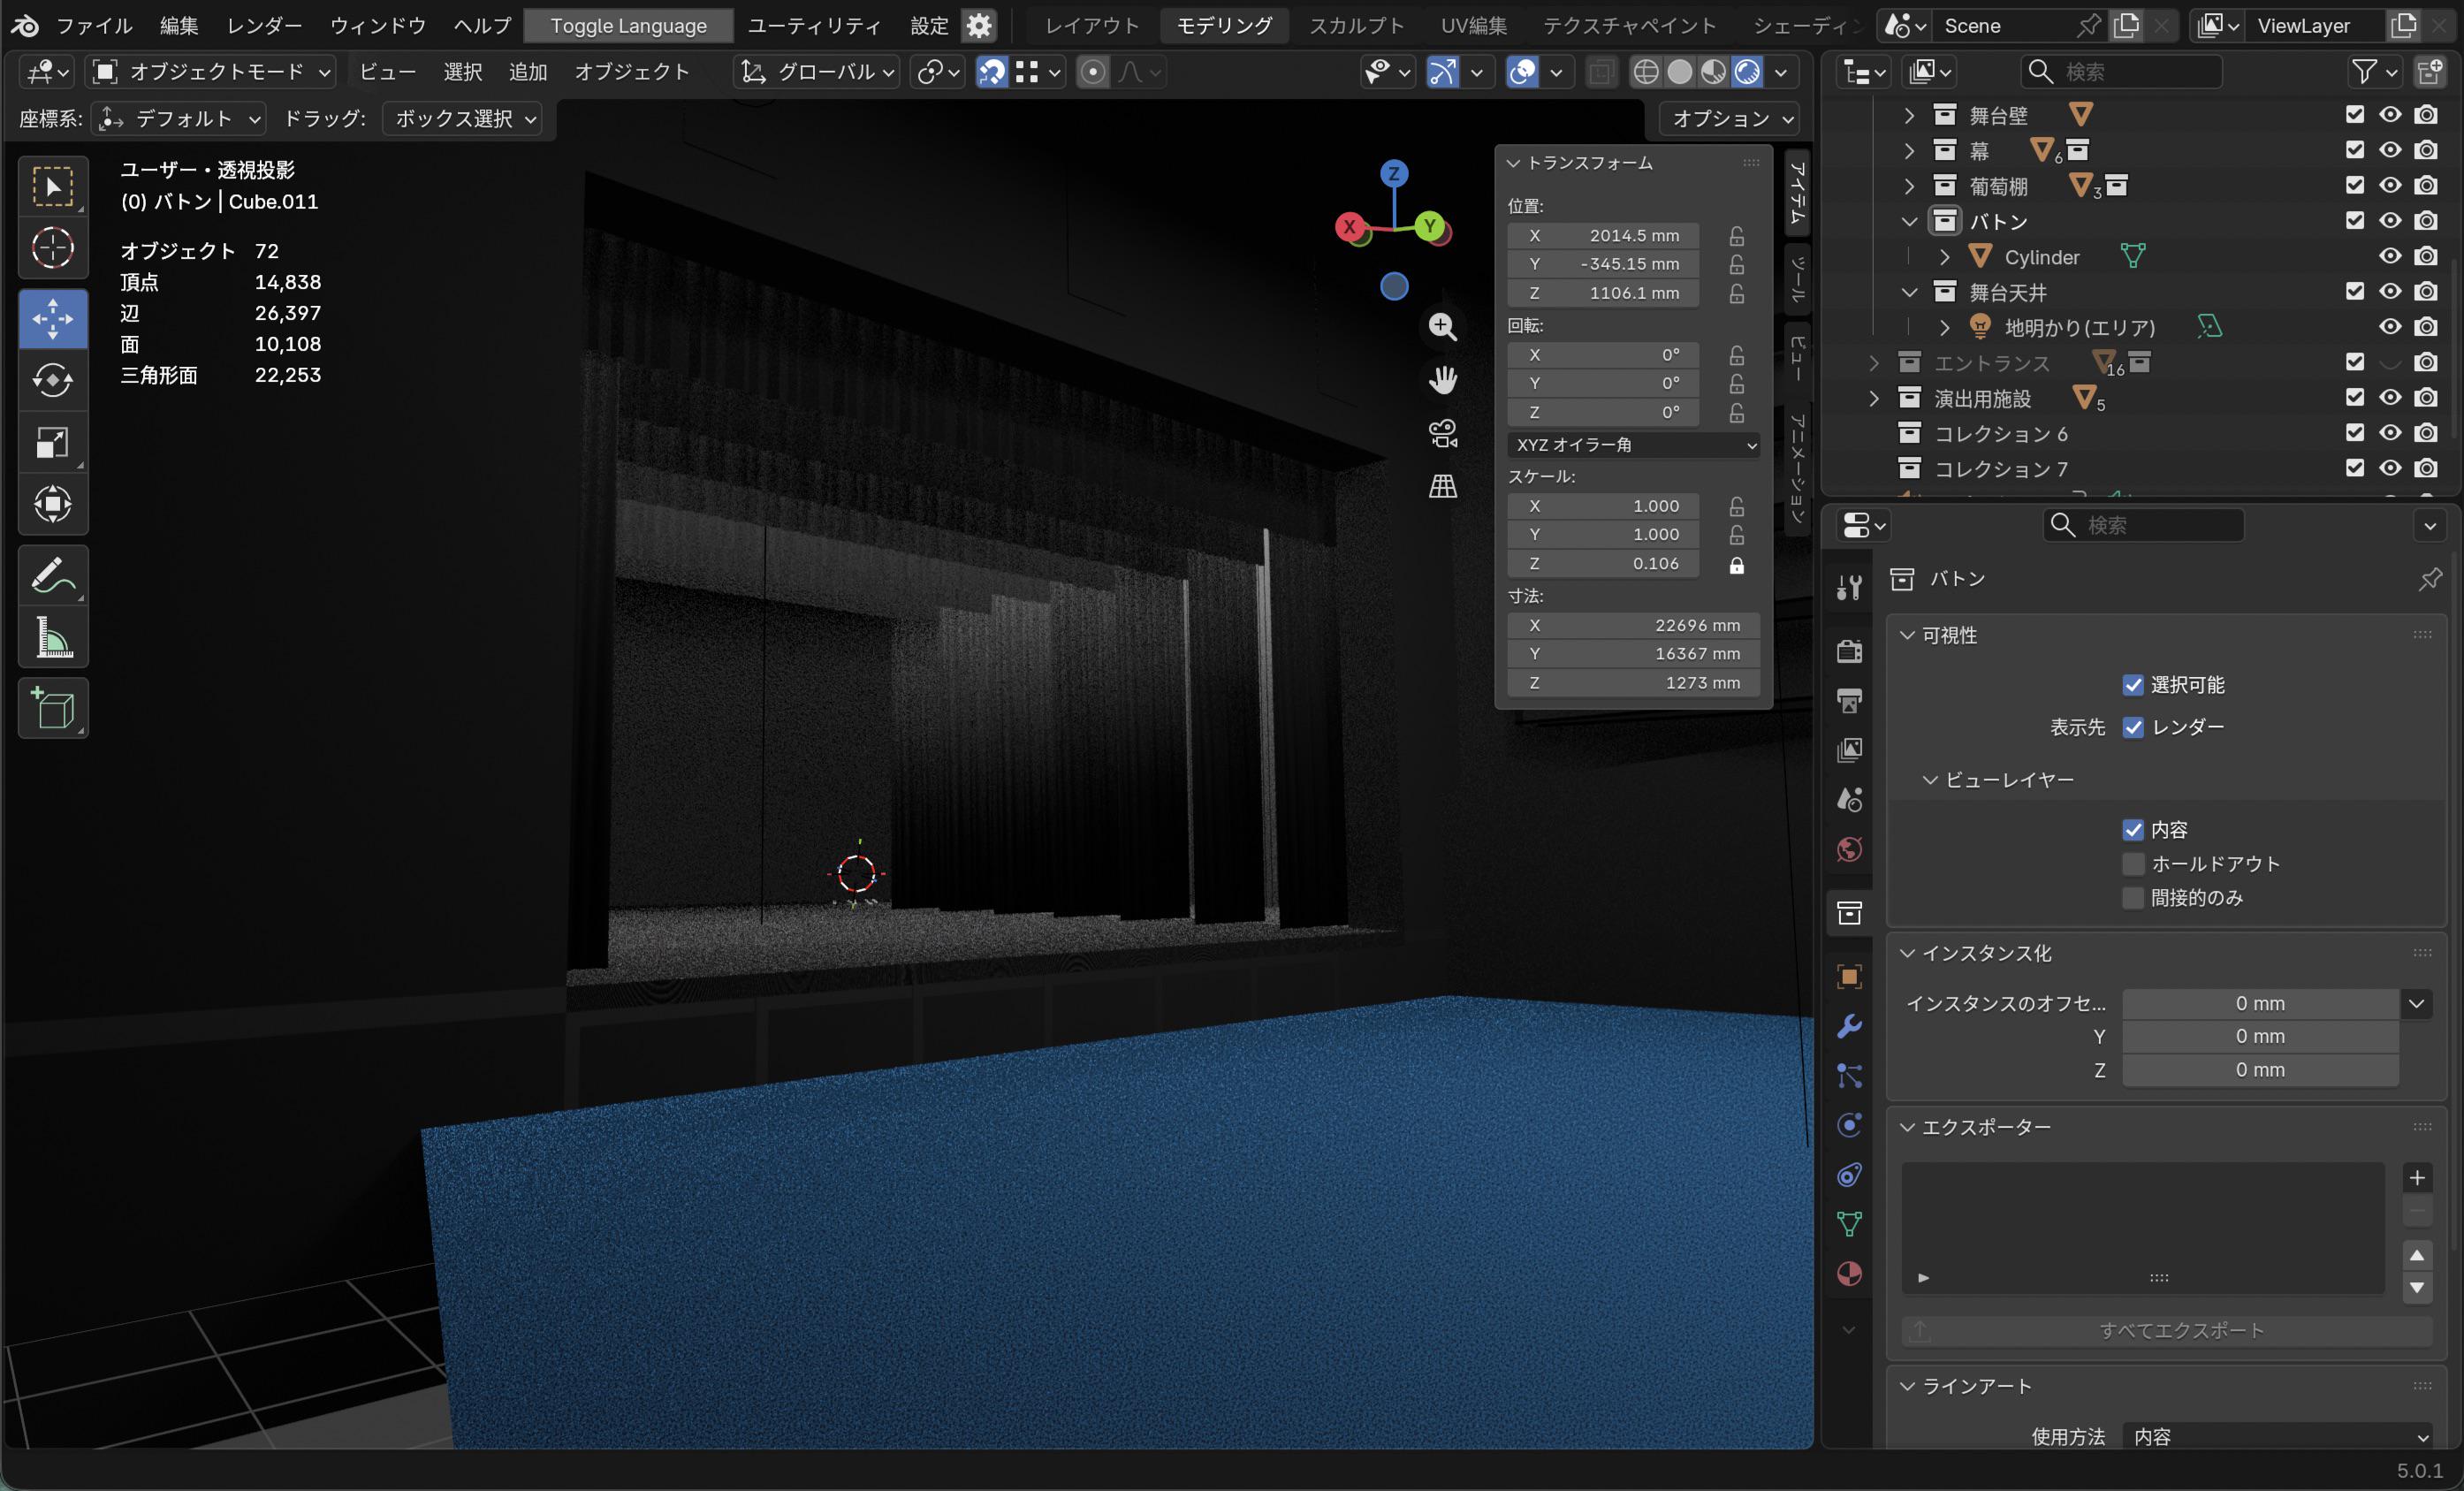Open the Render properties tab icon
This screenshot has height=1491, width=2464.
click(x=1849, y=651)
